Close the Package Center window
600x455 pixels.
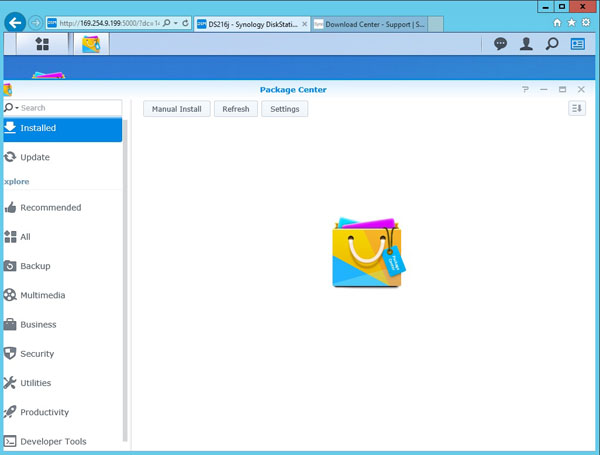coord(581,89)
